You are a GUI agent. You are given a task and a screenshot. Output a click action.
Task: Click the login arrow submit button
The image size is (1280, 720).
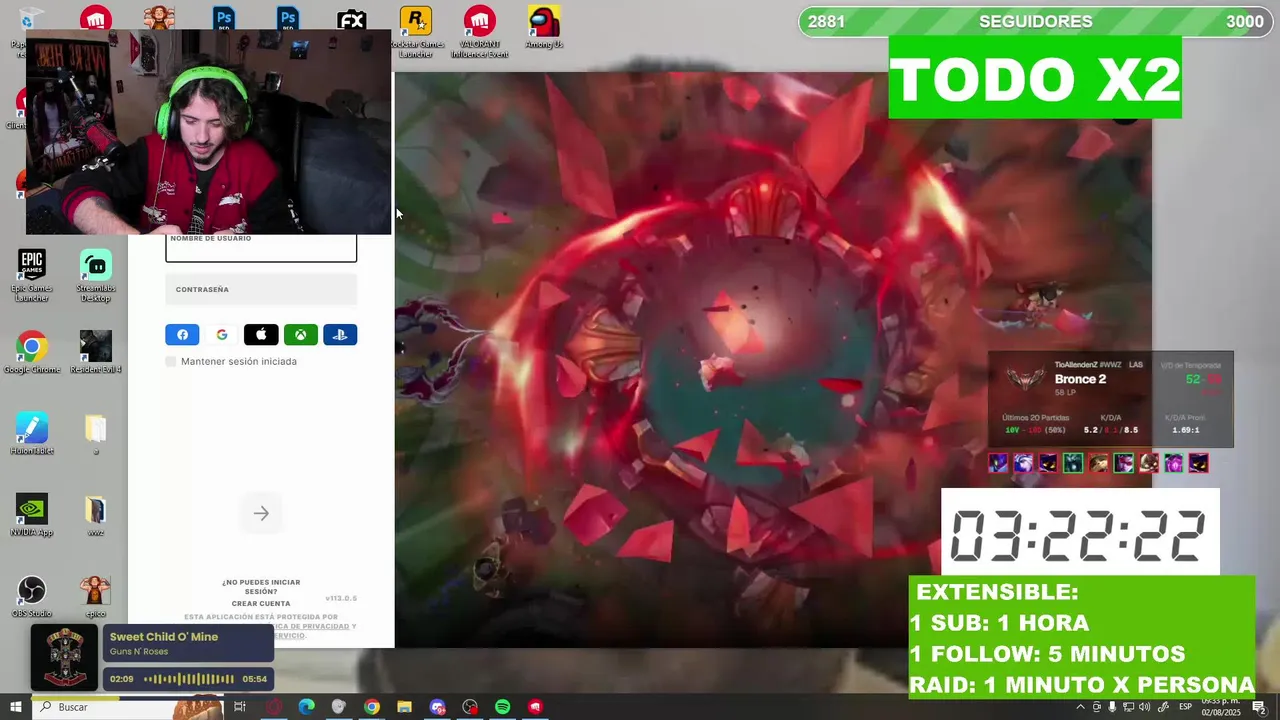coord(261,514)
